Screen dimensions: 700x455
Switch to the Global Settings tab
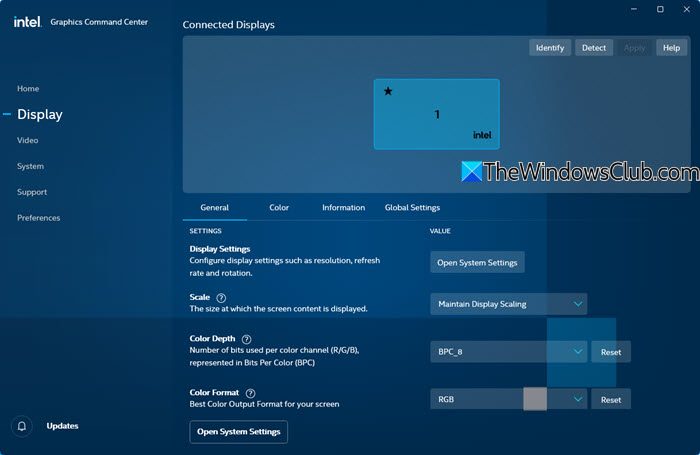coord(412,208)
